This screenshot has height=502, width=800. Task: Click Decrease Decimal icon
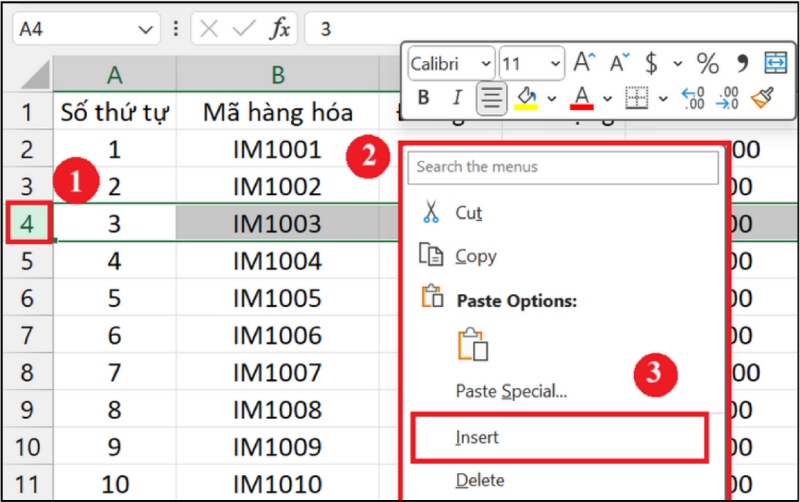tap(727, 98)
